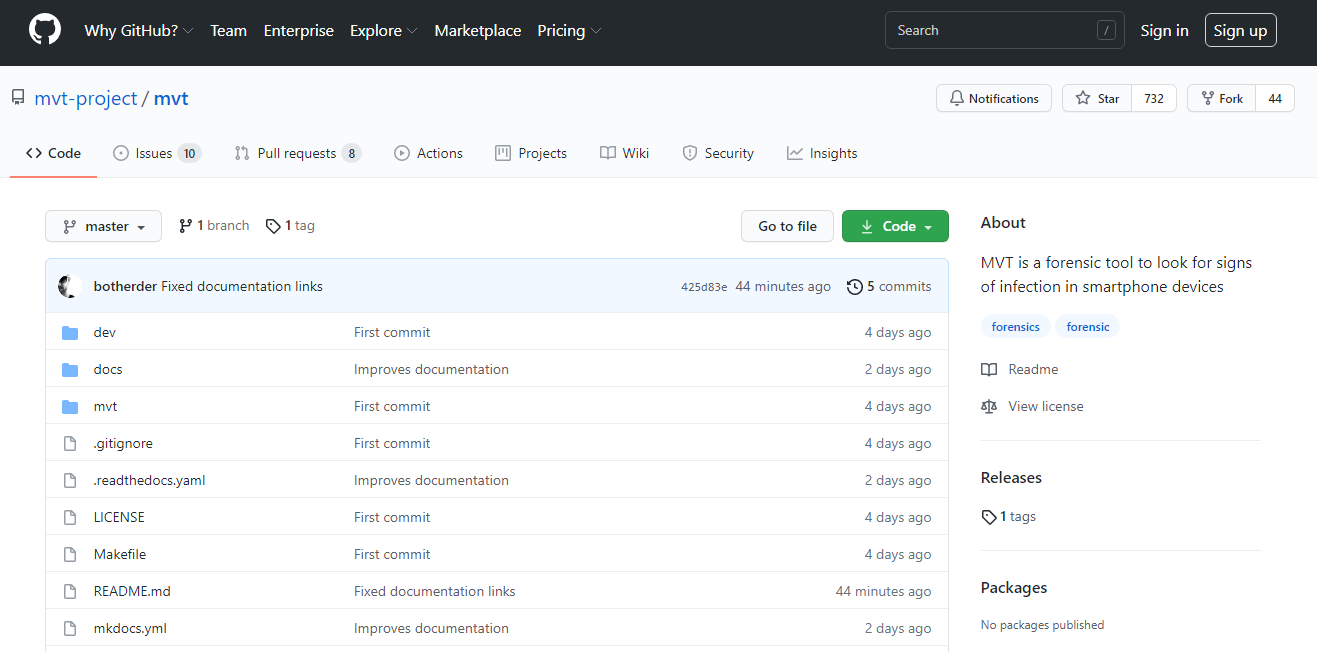Click the tag icon next to 1 tag
This screenshot has height=652, width=1317.
(273, 226)
